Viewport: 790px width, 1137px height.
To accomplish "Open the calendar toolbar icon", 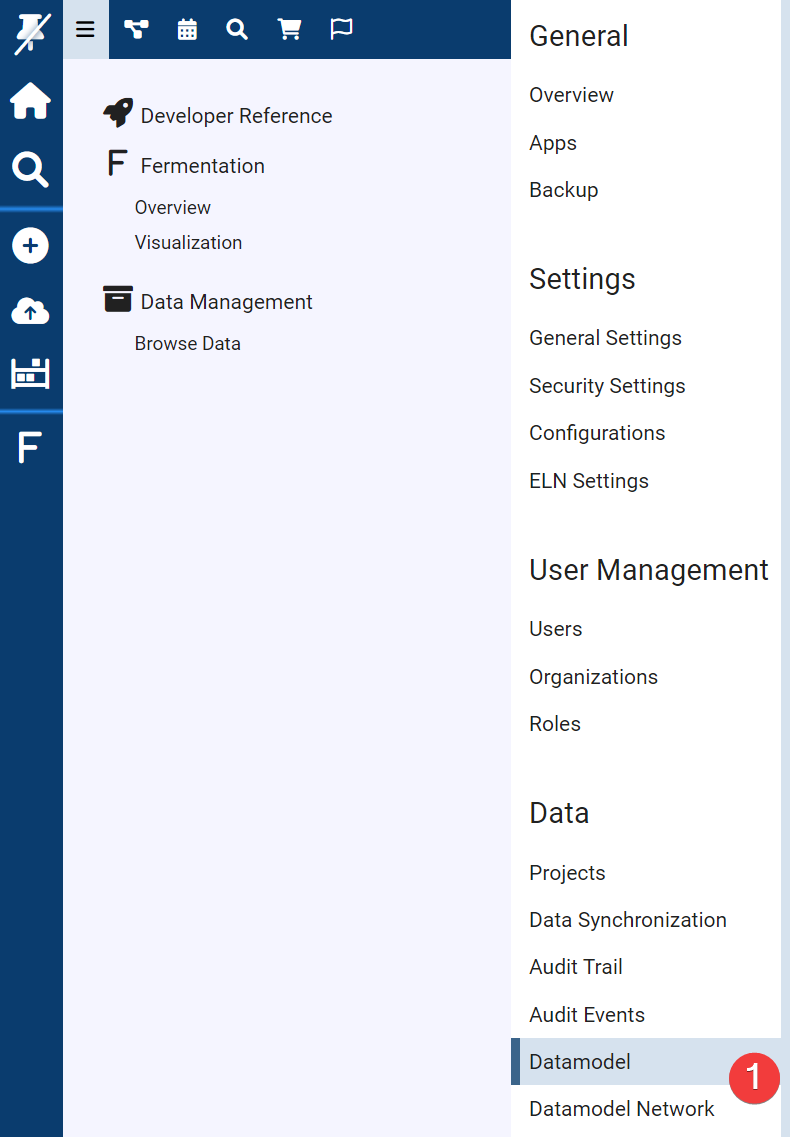I will coord(187,30).
